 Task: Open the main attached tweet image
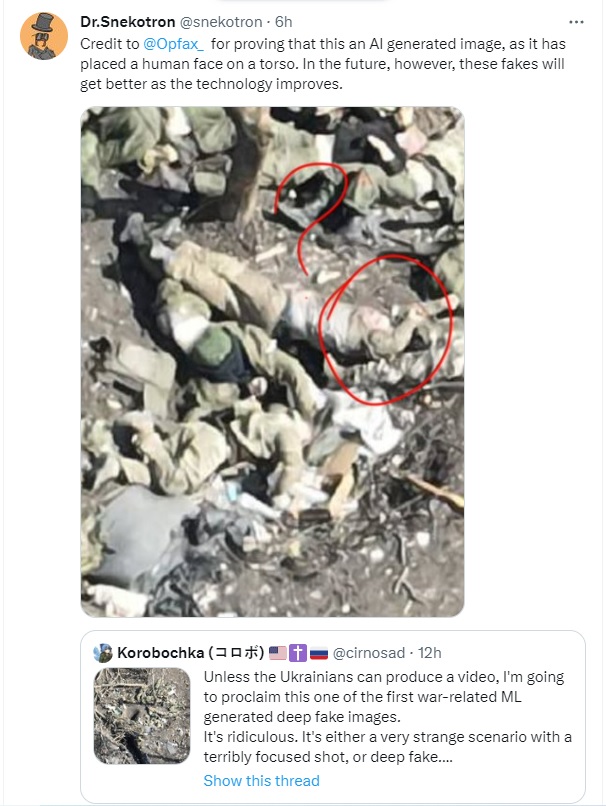tap(272, 362)
